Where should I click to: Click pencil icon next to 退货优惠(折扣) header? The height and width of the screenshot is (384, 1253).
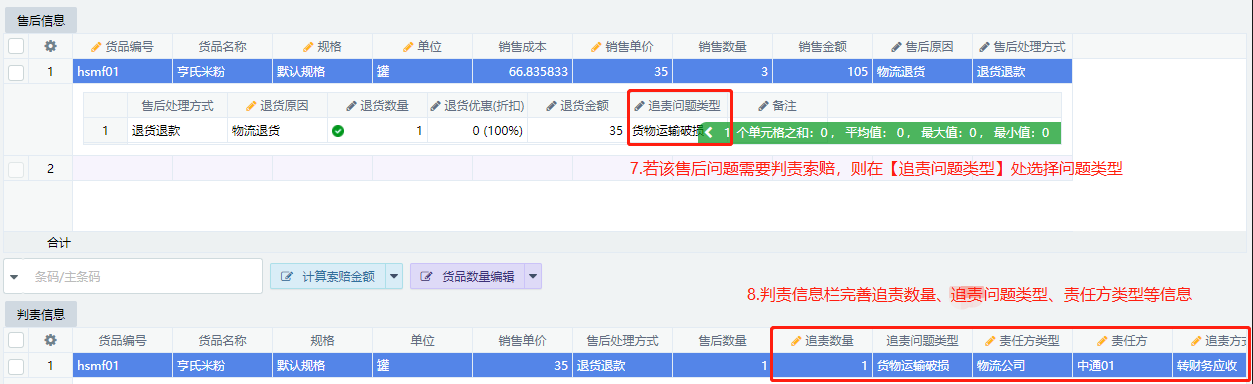435,105
